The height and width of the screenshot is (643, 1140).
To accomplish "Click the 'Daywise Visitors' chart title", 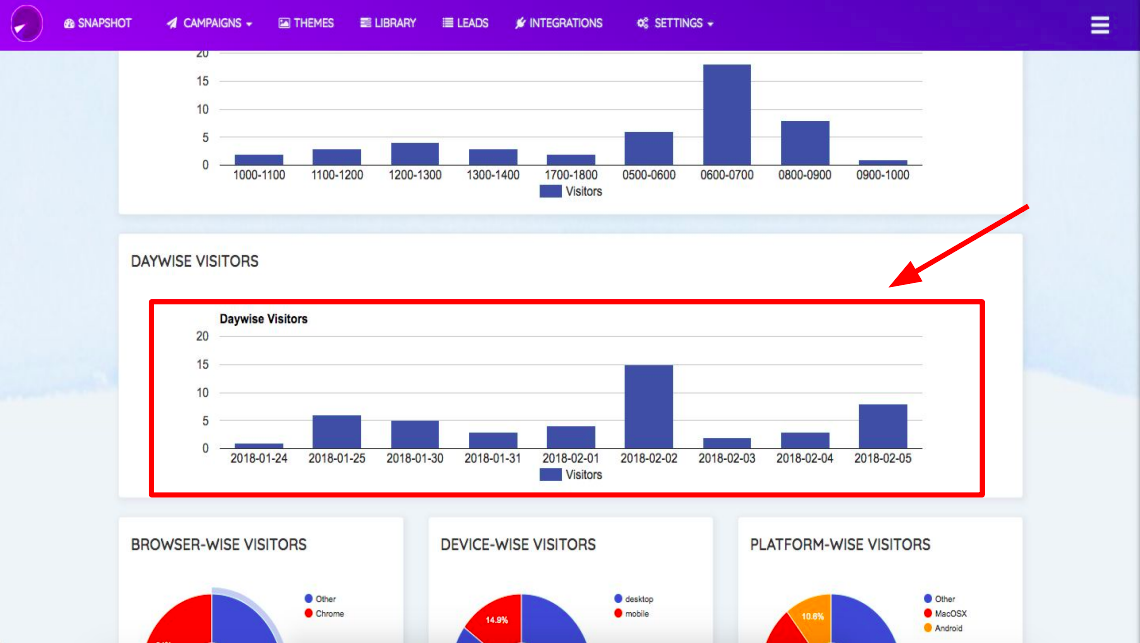I will 263,319.
